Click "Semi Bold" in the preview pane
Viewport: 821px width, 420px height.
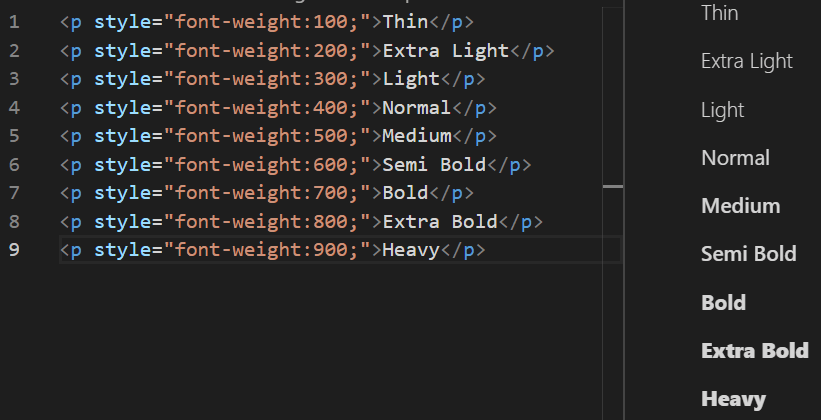tap(749, 254)
